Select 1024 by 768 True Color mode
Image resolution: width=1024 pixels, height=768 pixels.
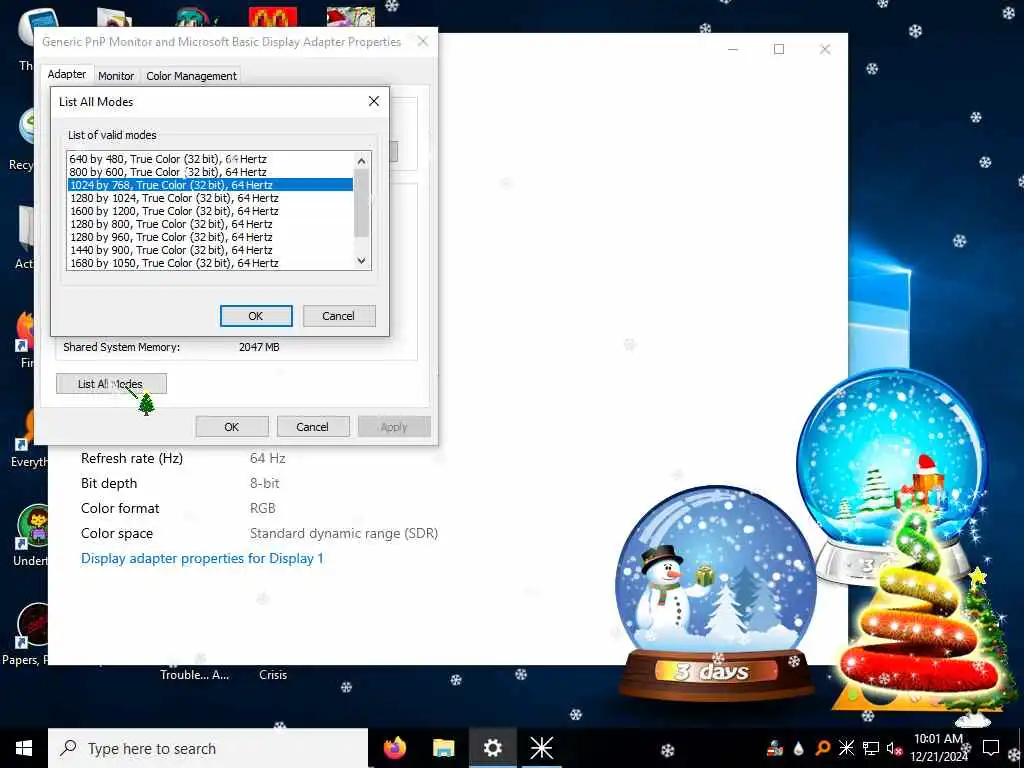point(210,185)
